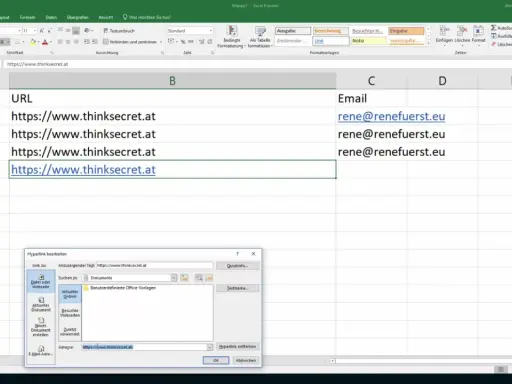
Task: Apply the Ausgabe cell style
Action: coord(293,31)
